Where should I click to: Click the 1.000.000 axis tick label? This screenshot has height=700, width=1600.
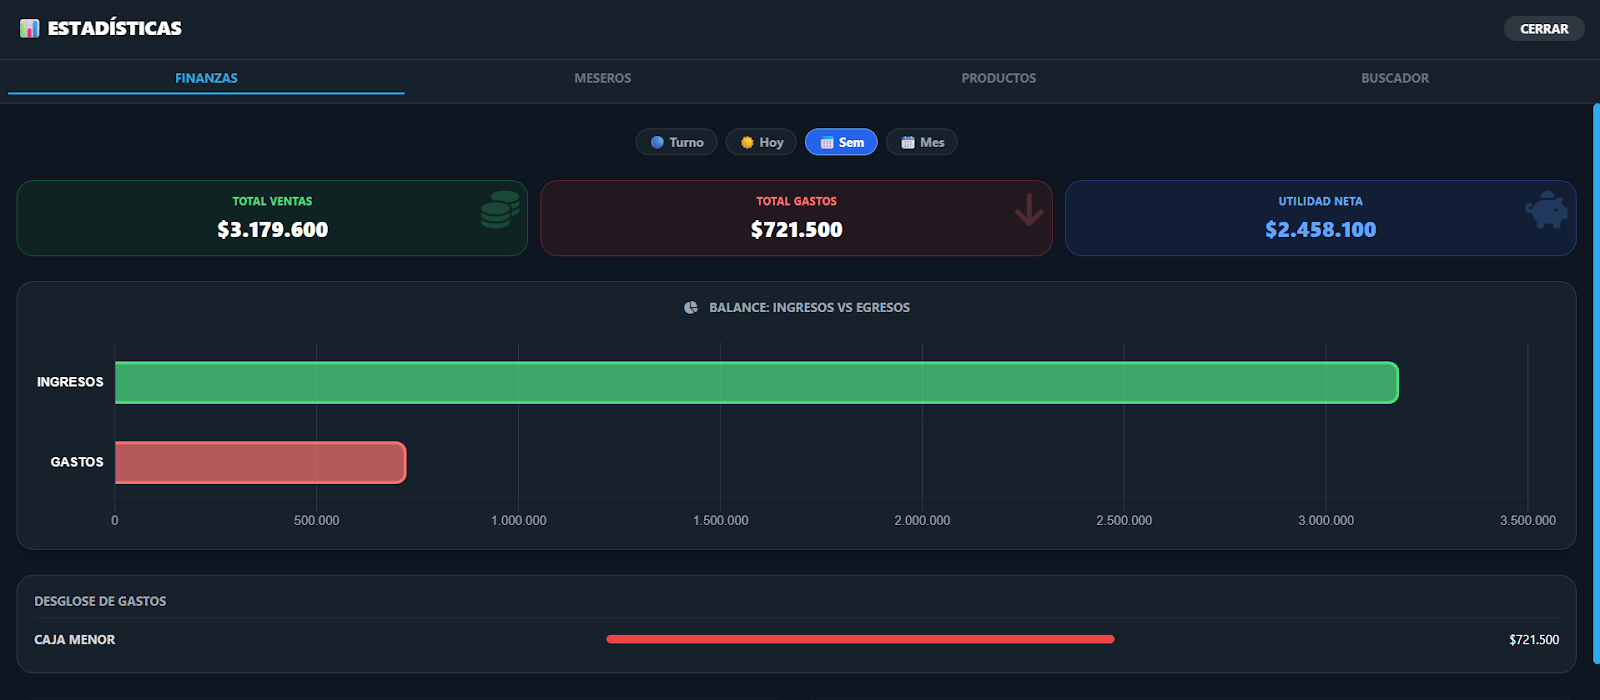tap(519, 520)
